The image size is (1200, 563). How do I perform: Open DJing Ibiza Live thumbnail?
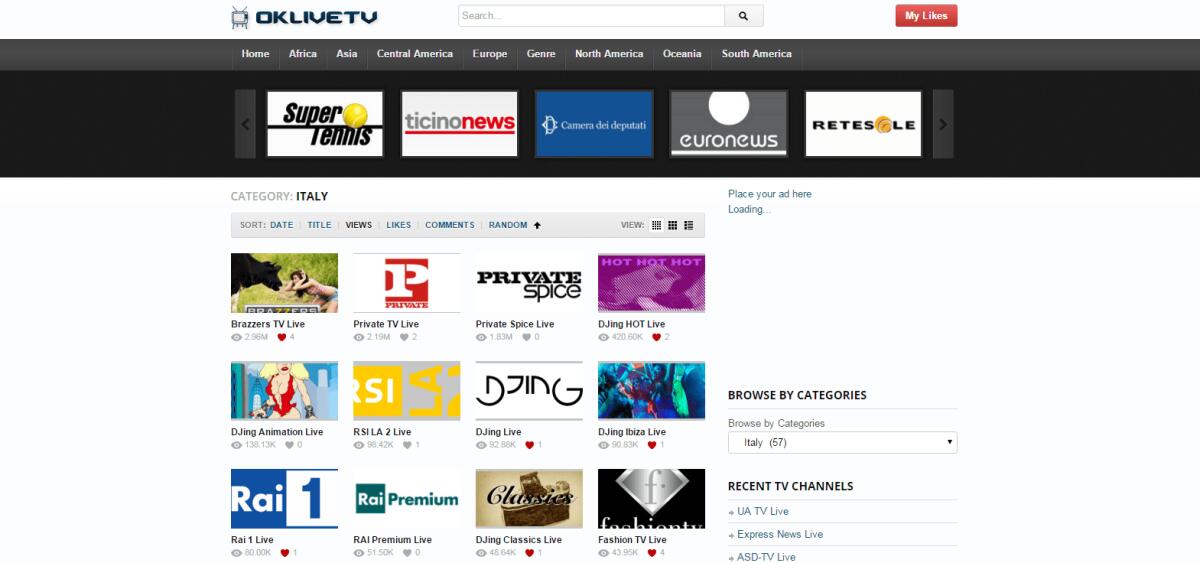(651, 391)
